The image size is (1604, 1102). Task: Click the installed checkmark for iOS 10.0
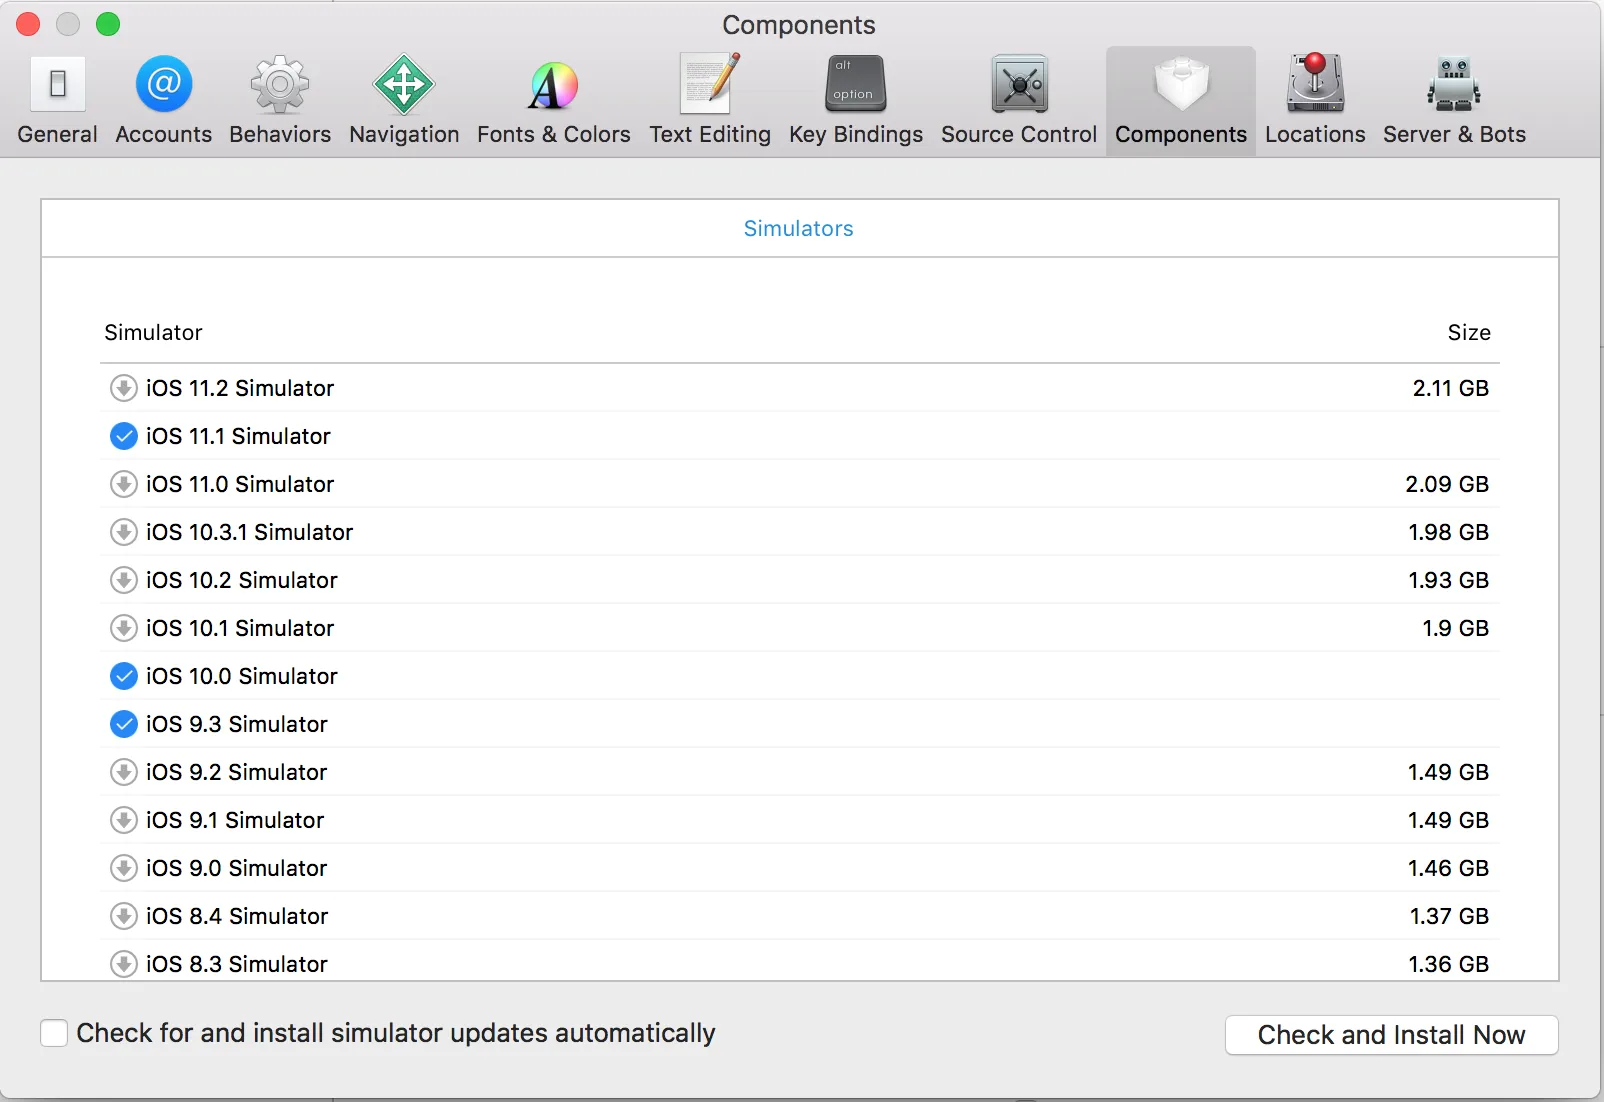(x=123, y=676)
